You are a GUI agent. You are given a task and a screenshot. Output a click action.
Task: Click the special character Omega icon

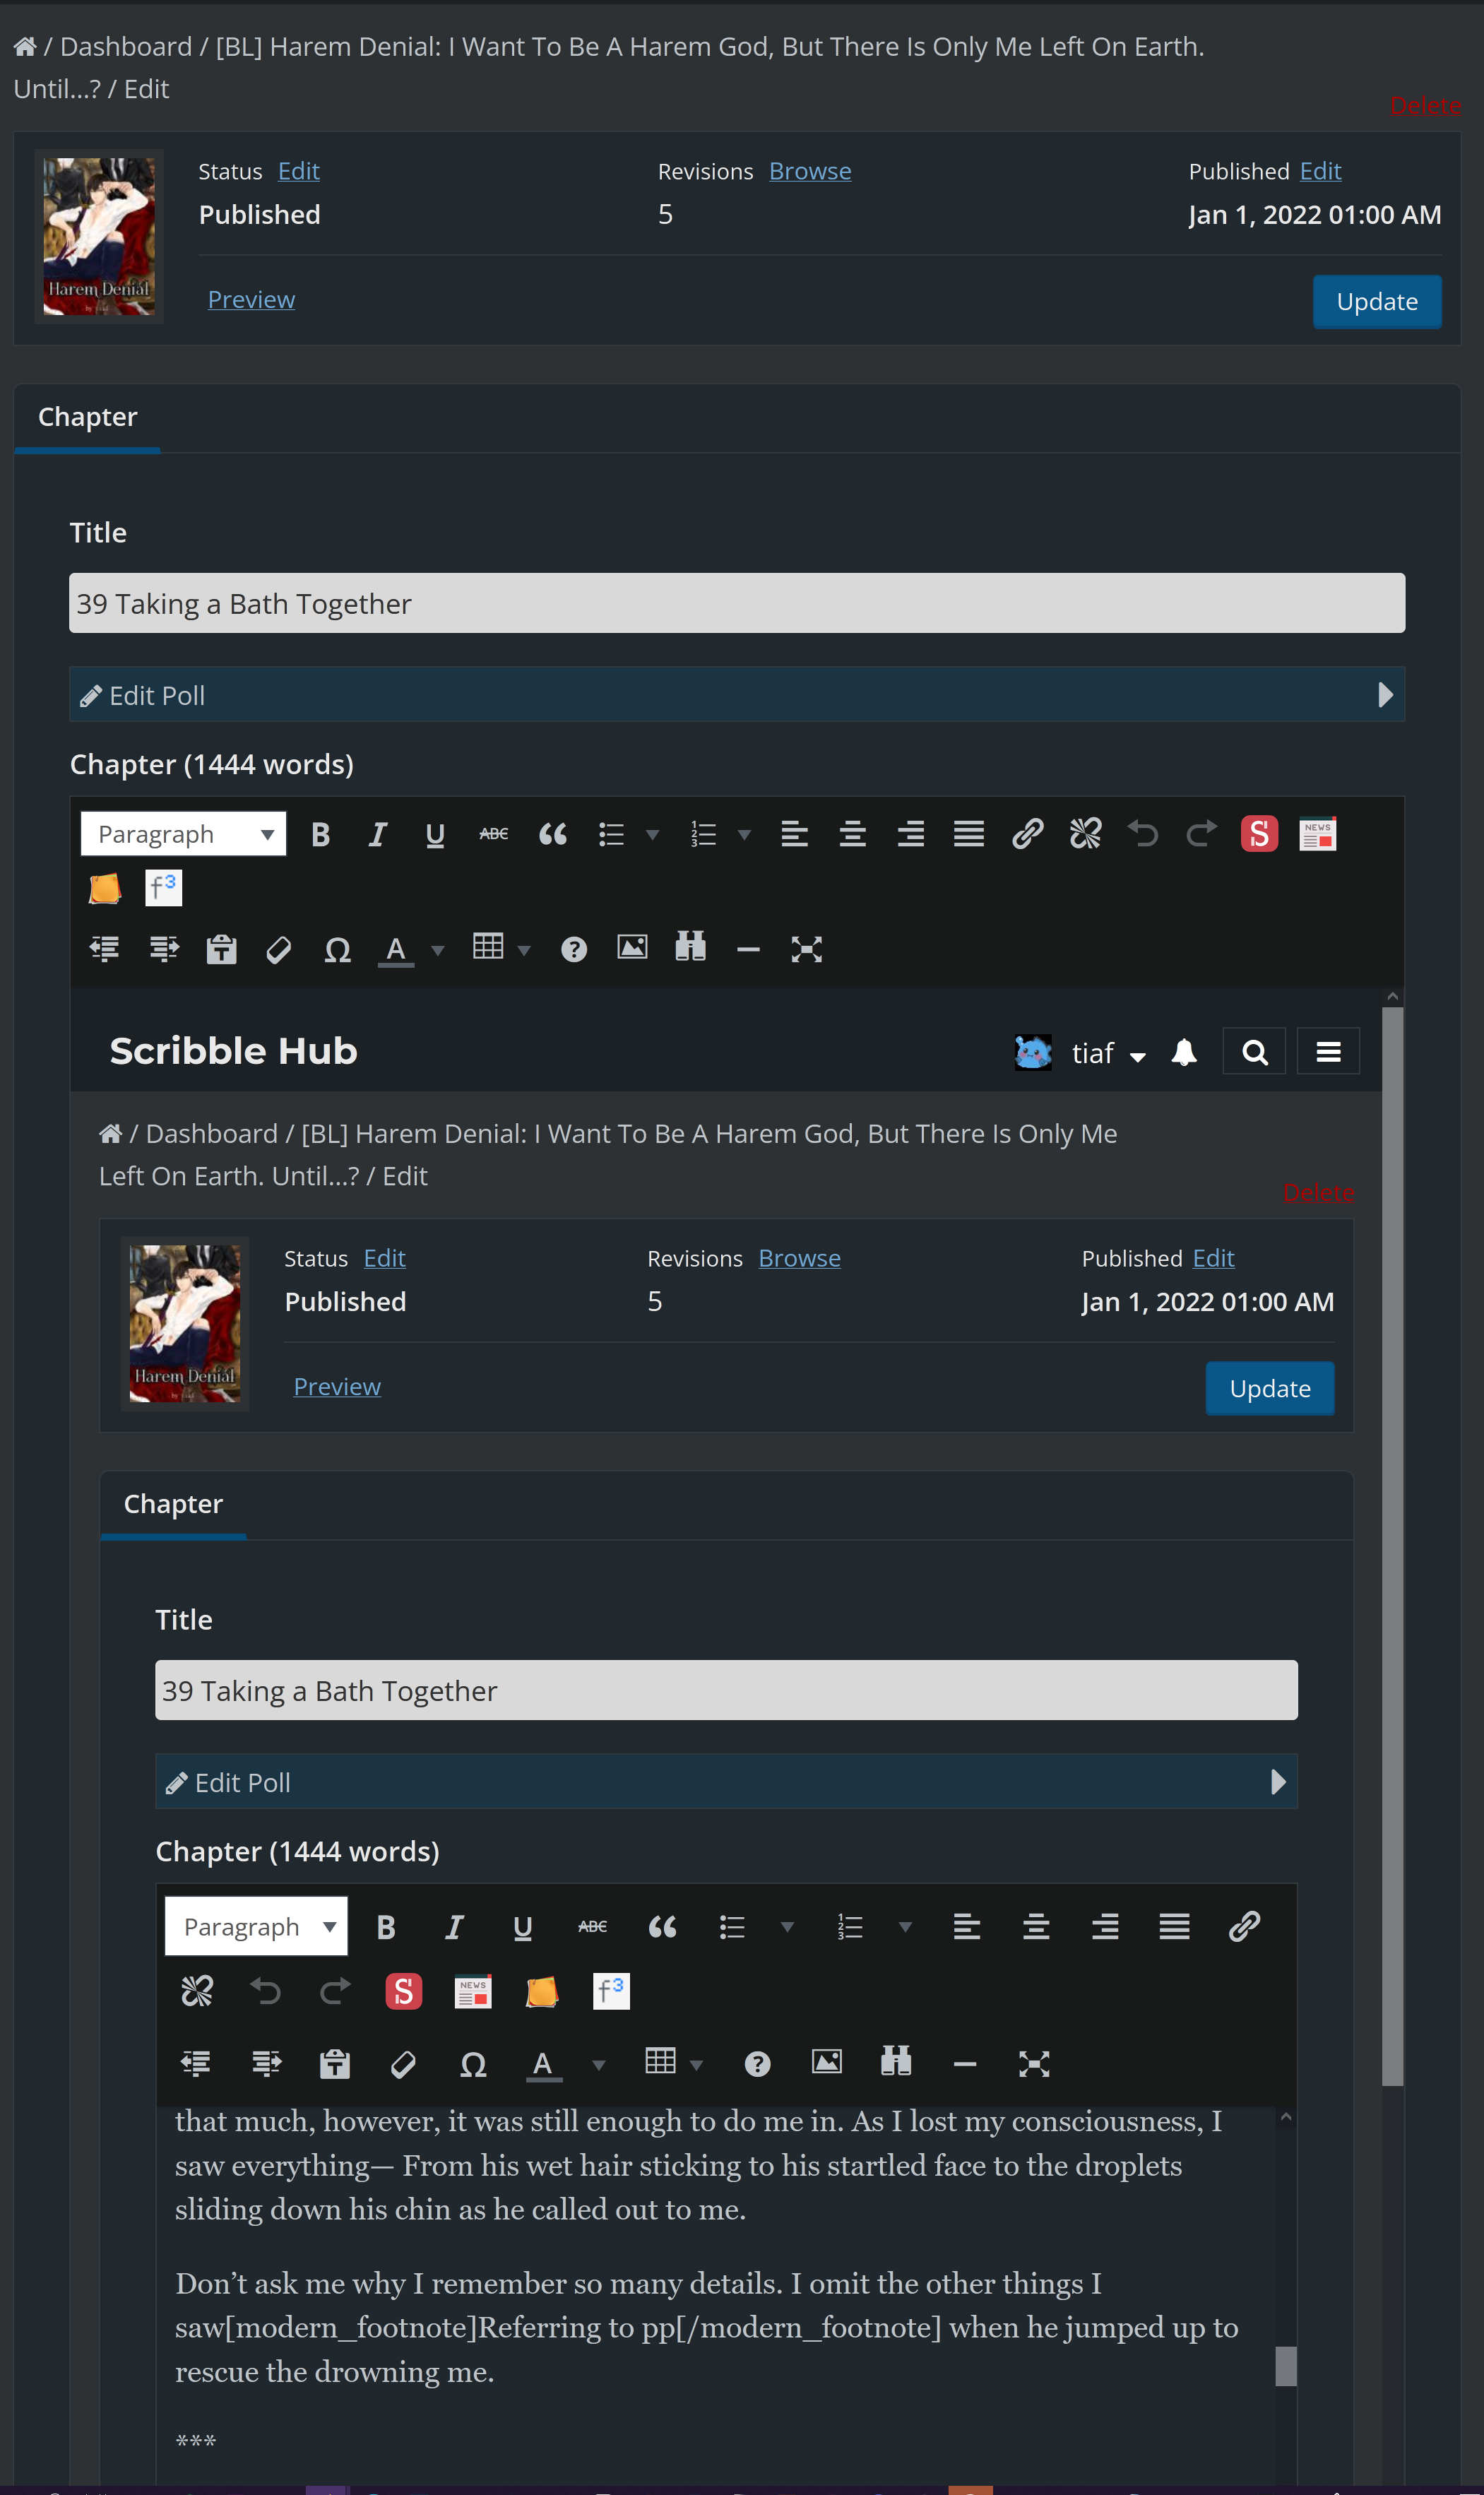pyautogui.click(x=338, y=949)
